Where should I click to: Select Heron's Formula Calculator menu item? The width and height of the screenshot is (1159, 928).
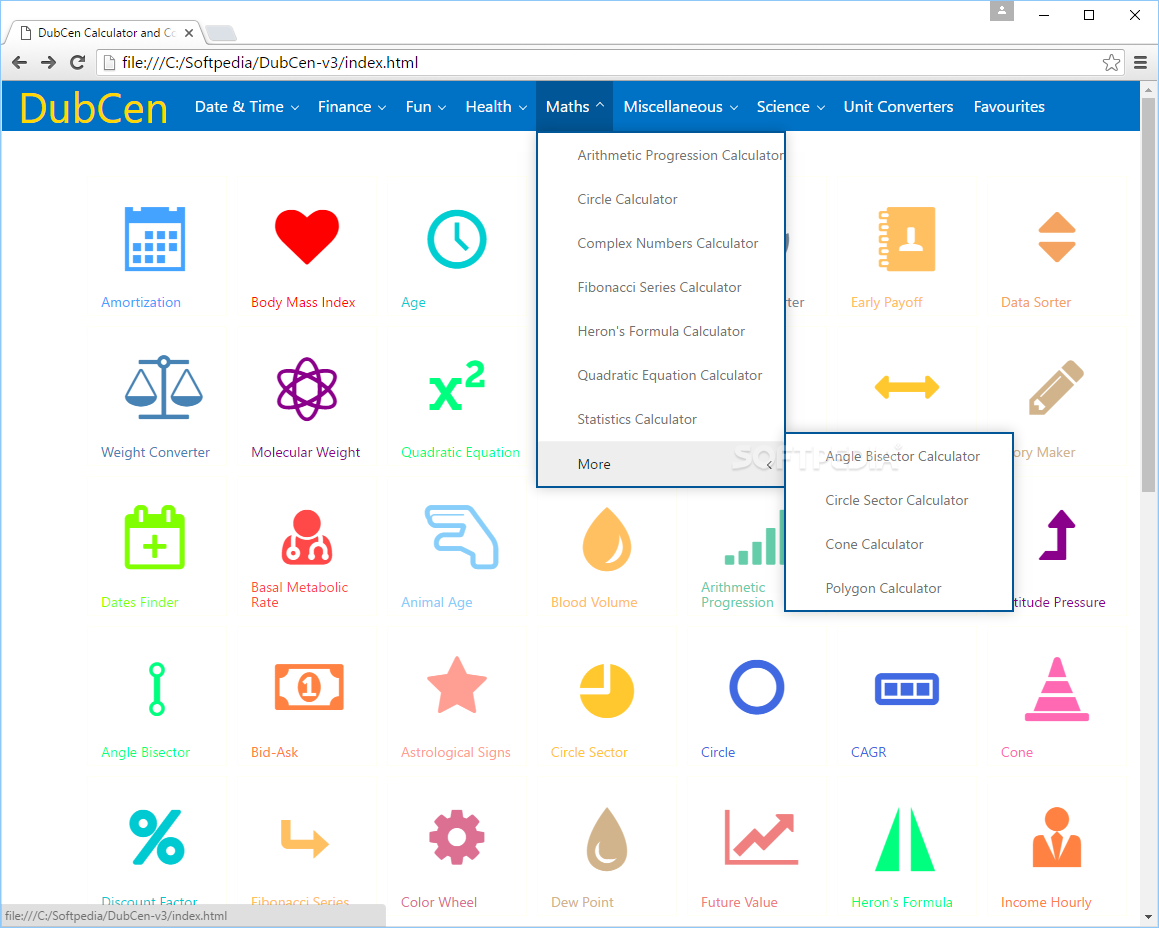pyautogui.click(x=661, y=331)
